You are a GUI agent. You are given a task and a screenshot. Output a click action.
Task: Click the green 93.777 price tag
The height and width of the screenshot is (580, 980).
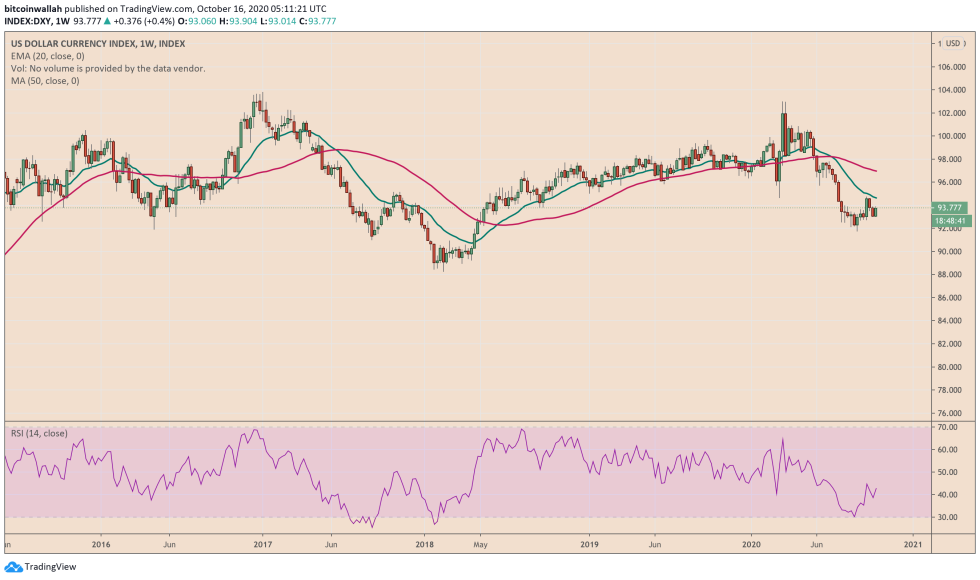click(x=948, y=208)
